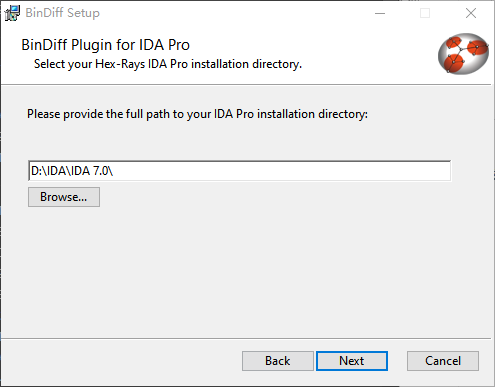This screenshot has width=495, height=387.
Task: Click the empty title bar area
Action: [233, 13]
